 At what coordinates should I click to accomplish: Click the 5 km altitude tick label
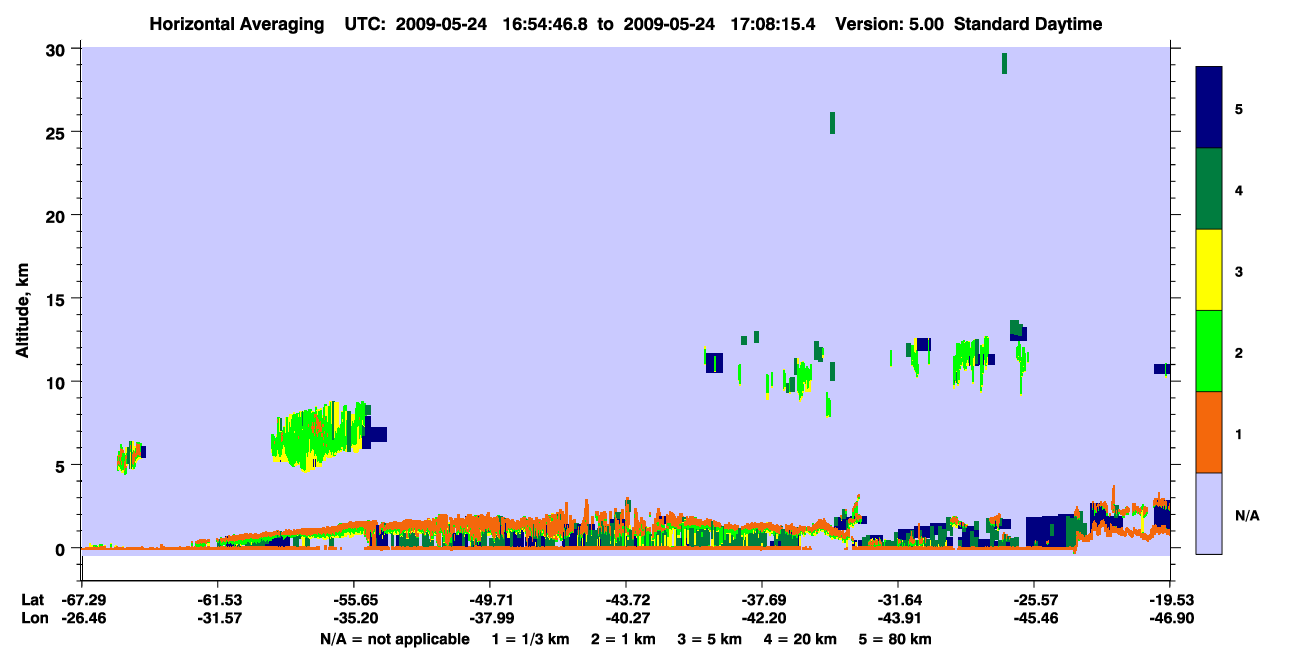(62, 465)
